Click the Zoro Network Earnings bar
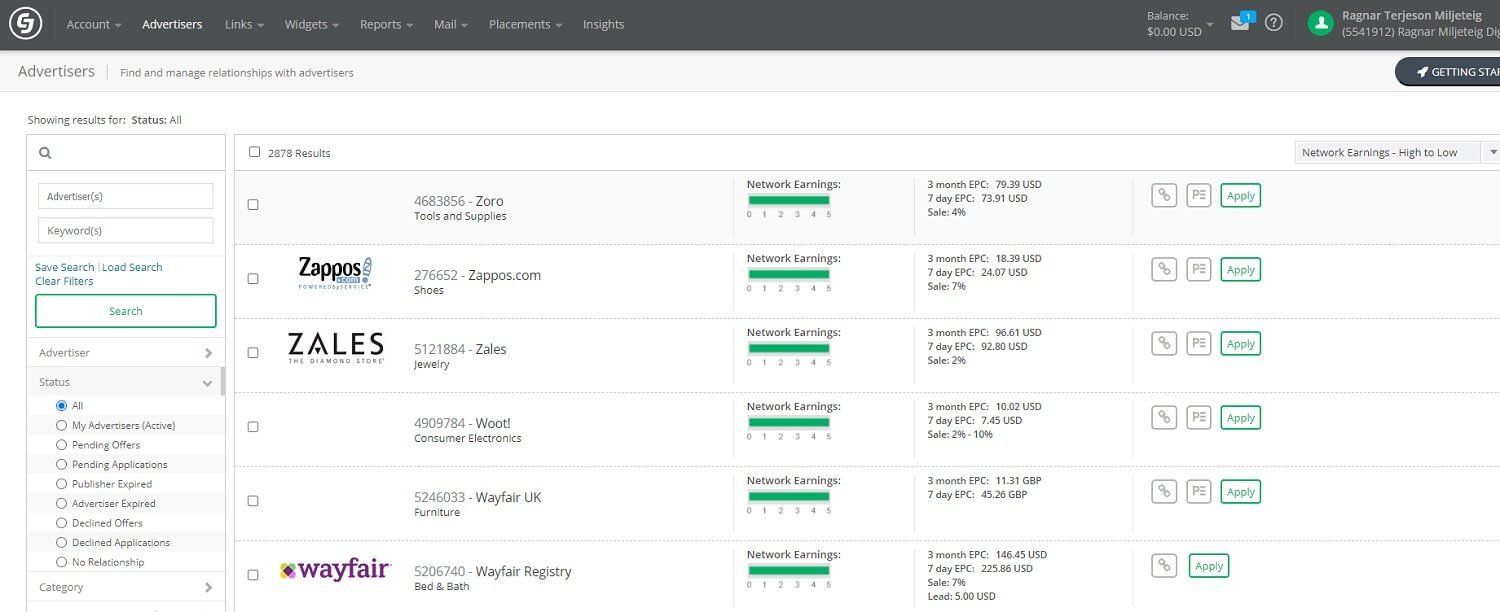1500x612 pixels. (x=789, y=199)
